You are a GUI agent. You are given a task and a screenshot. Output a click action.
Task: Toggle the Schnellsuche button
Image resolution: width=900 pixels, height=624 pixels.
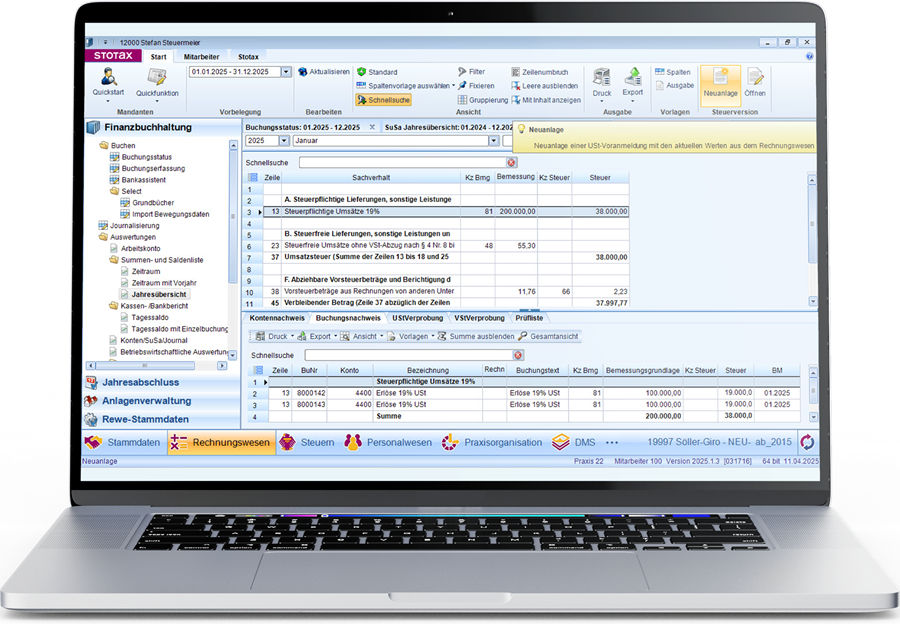383,100
